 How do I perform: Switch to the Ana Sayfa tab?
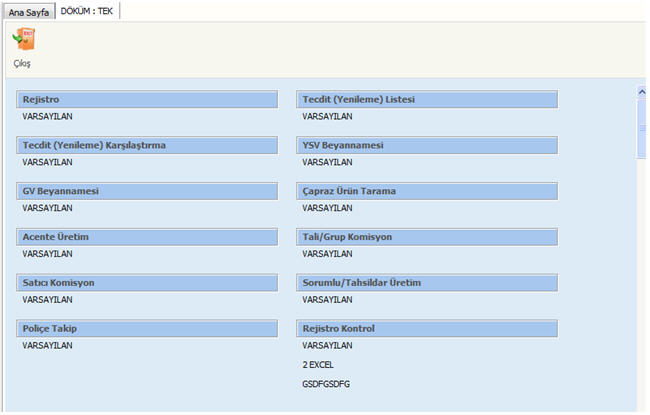coord(29,12)
